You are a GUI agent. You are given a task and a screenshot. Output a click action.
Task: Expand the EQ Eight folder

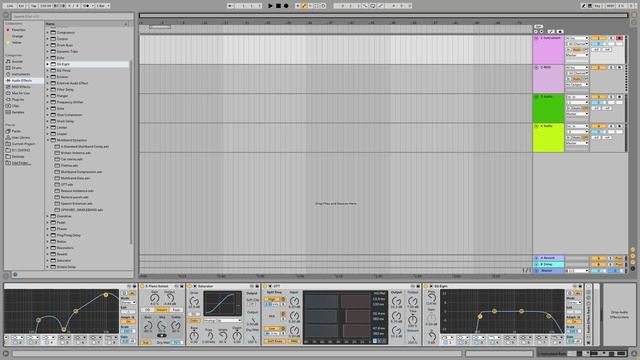(47, 64)
